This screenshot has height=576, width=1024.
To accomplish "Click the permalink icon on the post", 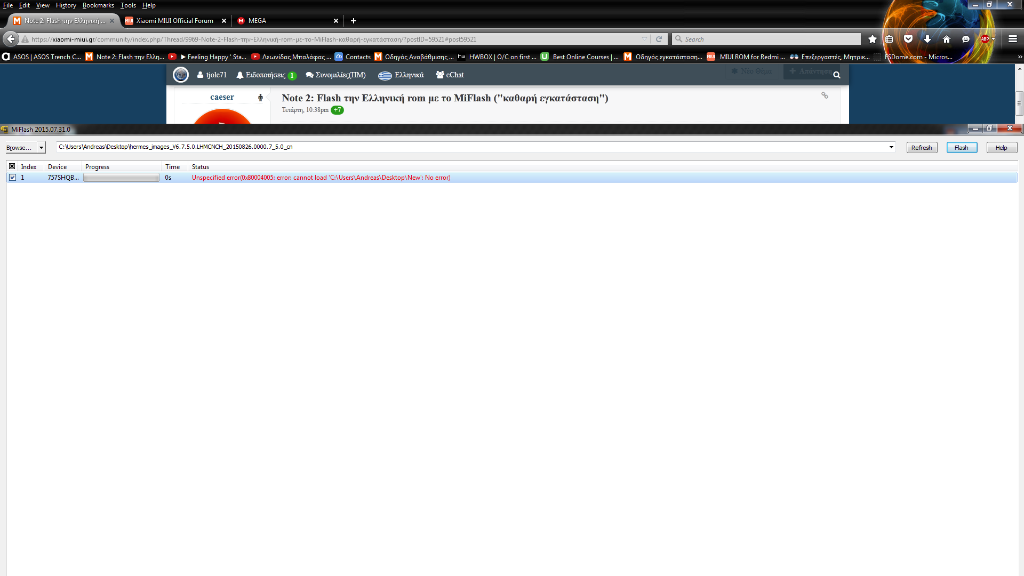I will [x=825, y=95].
